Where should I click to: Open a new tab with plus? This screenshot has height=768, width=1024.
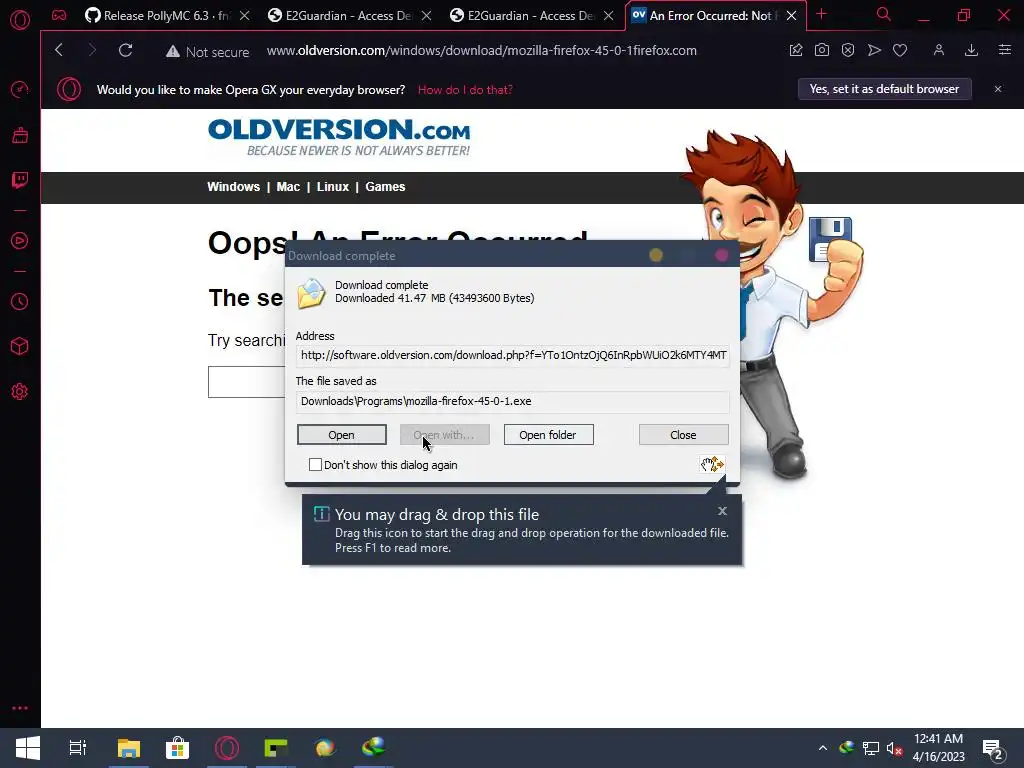coord(822,14)
